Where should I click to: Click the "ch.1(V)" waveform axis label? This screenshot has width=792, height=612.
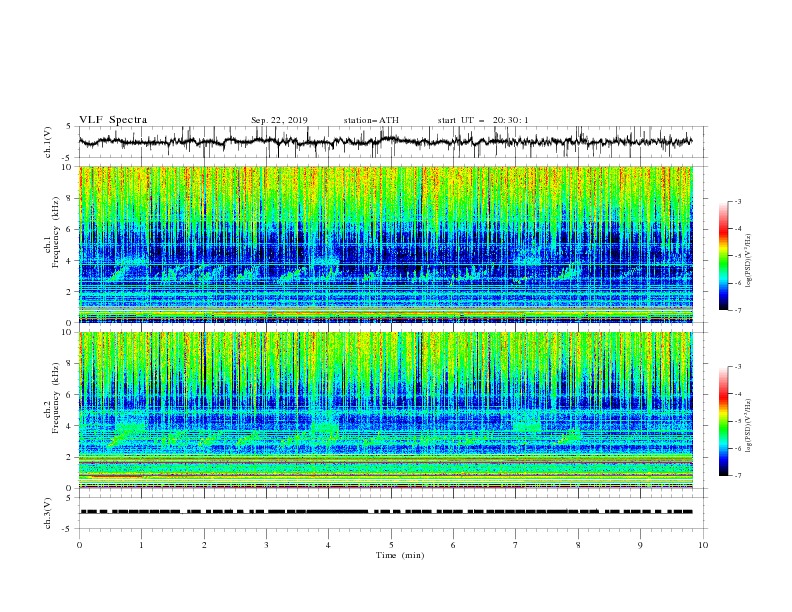click(x=48, y=142)
